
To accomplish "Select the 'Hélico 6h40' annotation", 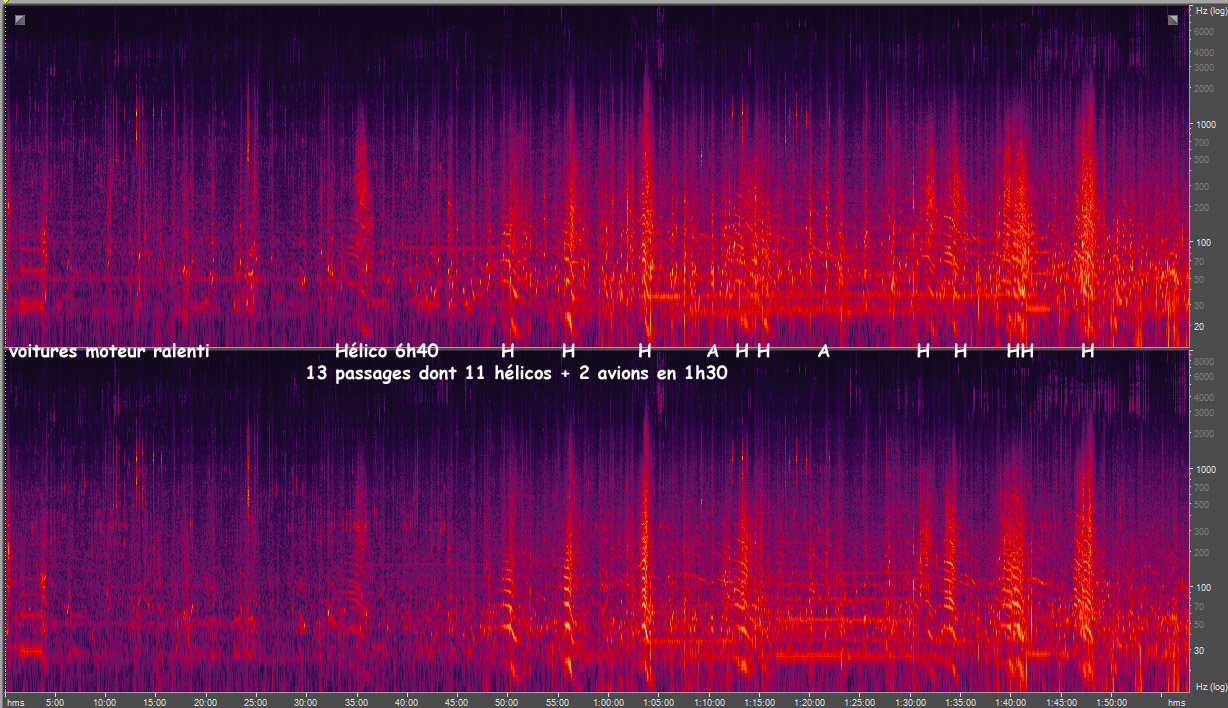I will pos(387,351).
